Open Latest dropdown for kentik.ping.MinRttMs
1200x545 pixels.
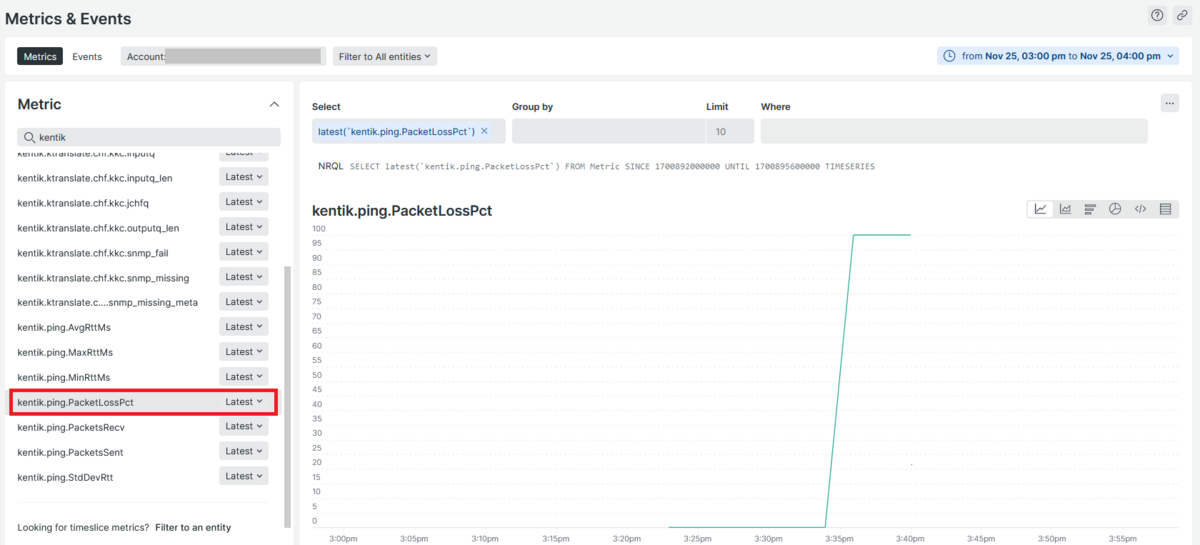tap(244, 377)
